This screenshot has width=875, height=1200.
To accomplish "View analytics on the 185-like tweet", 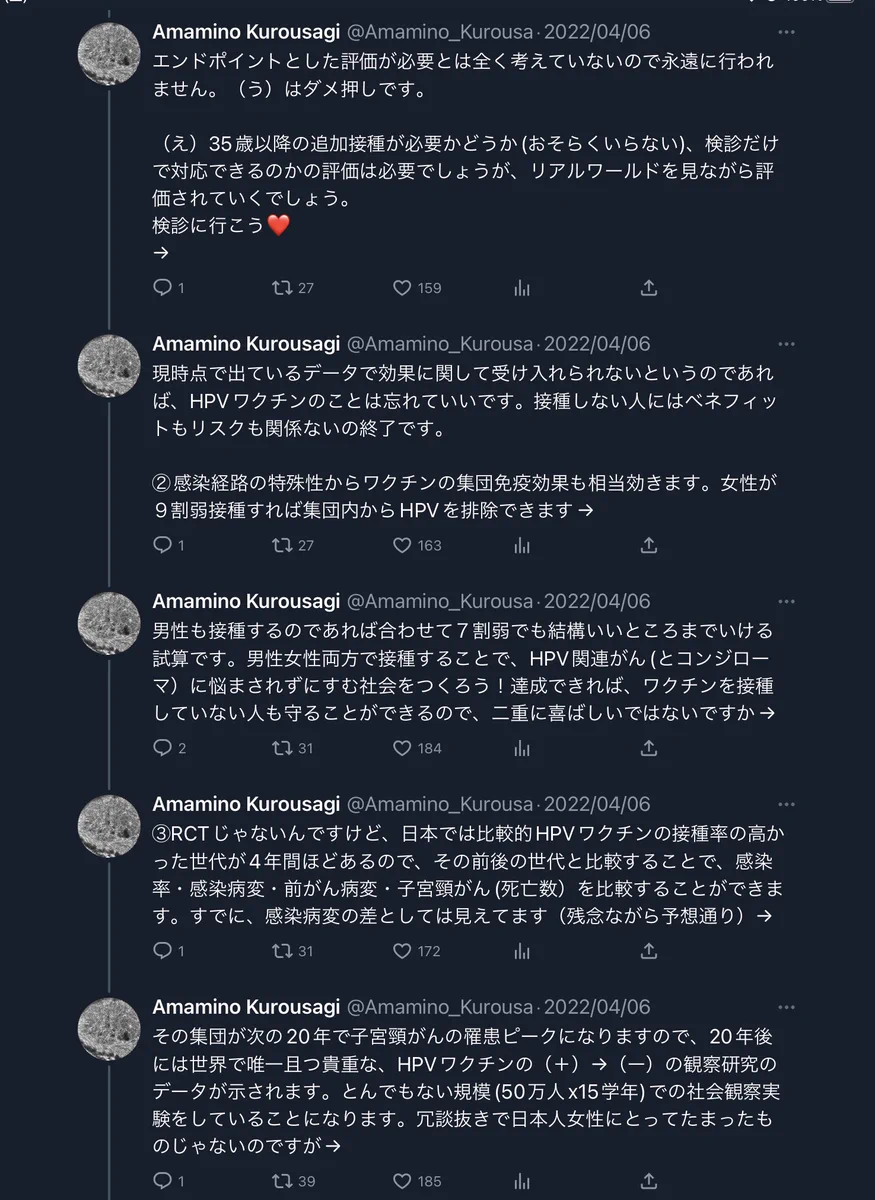I will [x=522, y=1180].
